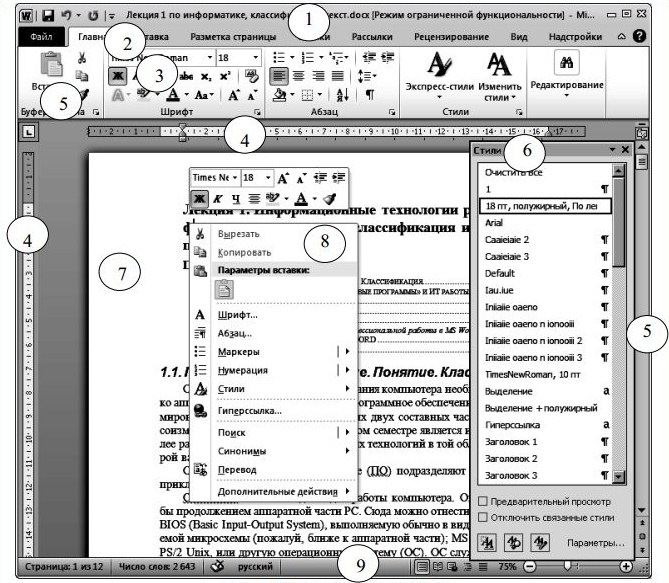669x583 pixels.
Task: Click the Help question mark icon
Action: click(639, 36)
